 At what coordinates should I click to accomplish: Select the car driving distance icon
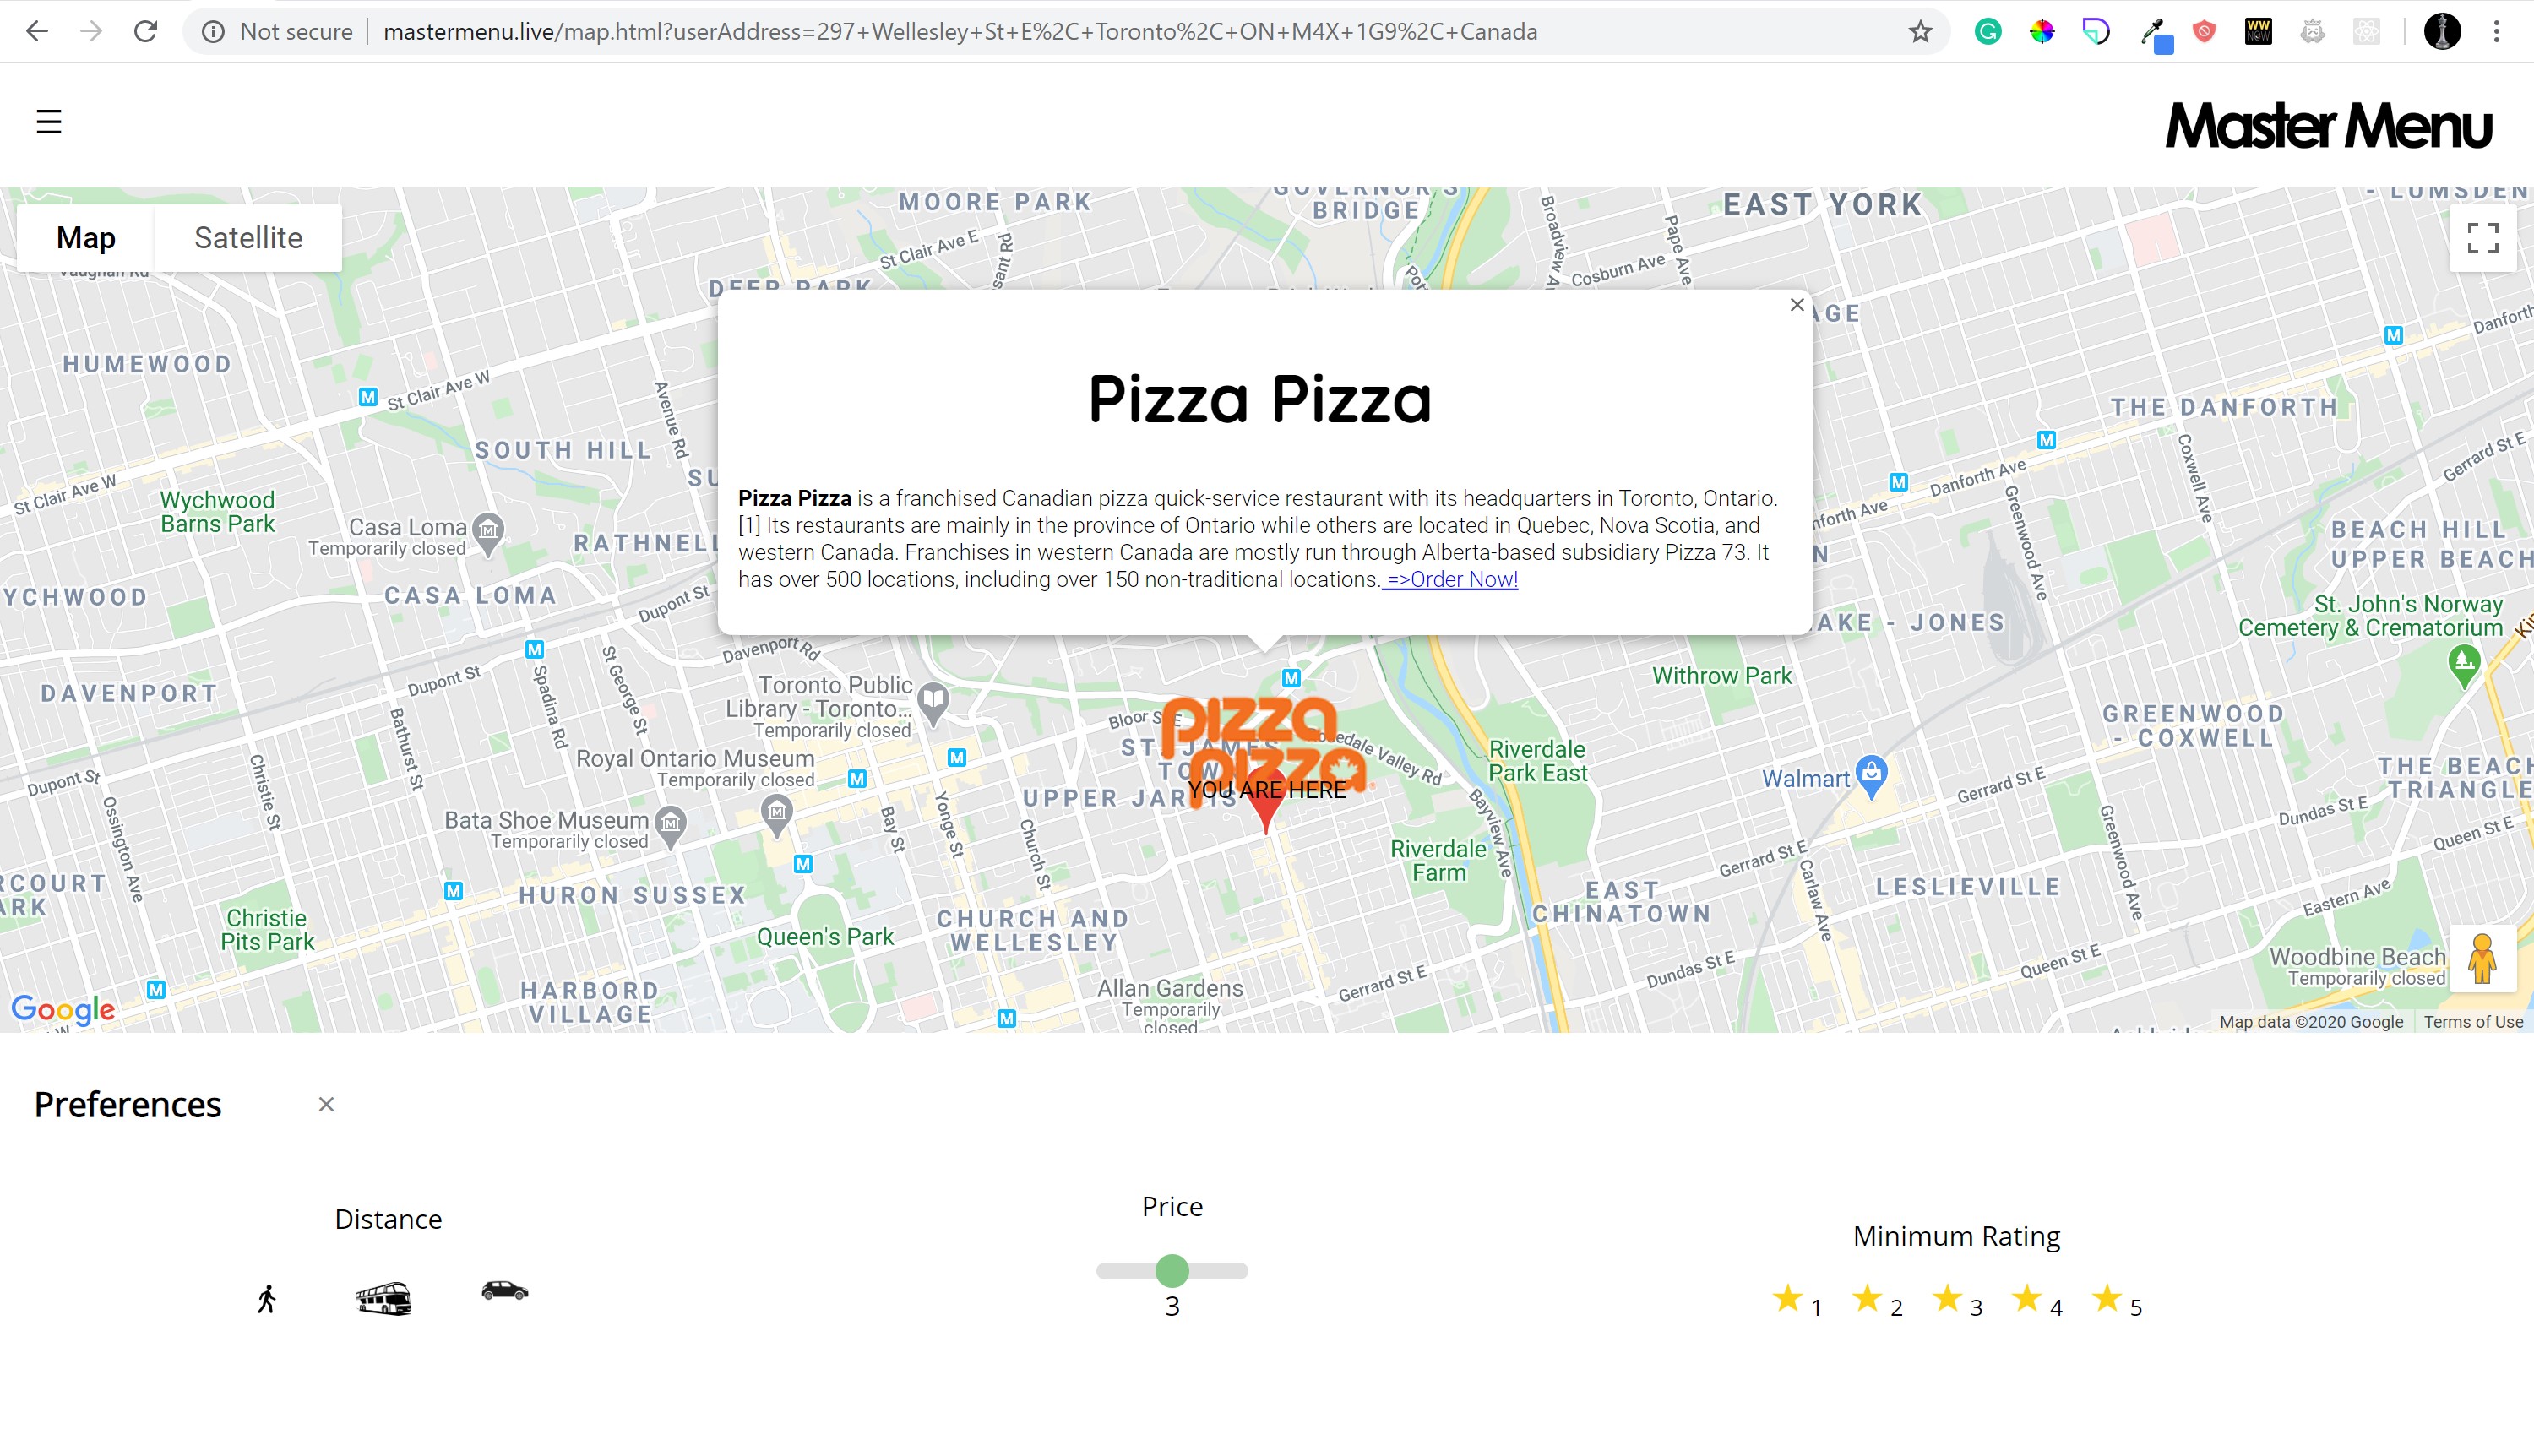[x=504, y=1291]
